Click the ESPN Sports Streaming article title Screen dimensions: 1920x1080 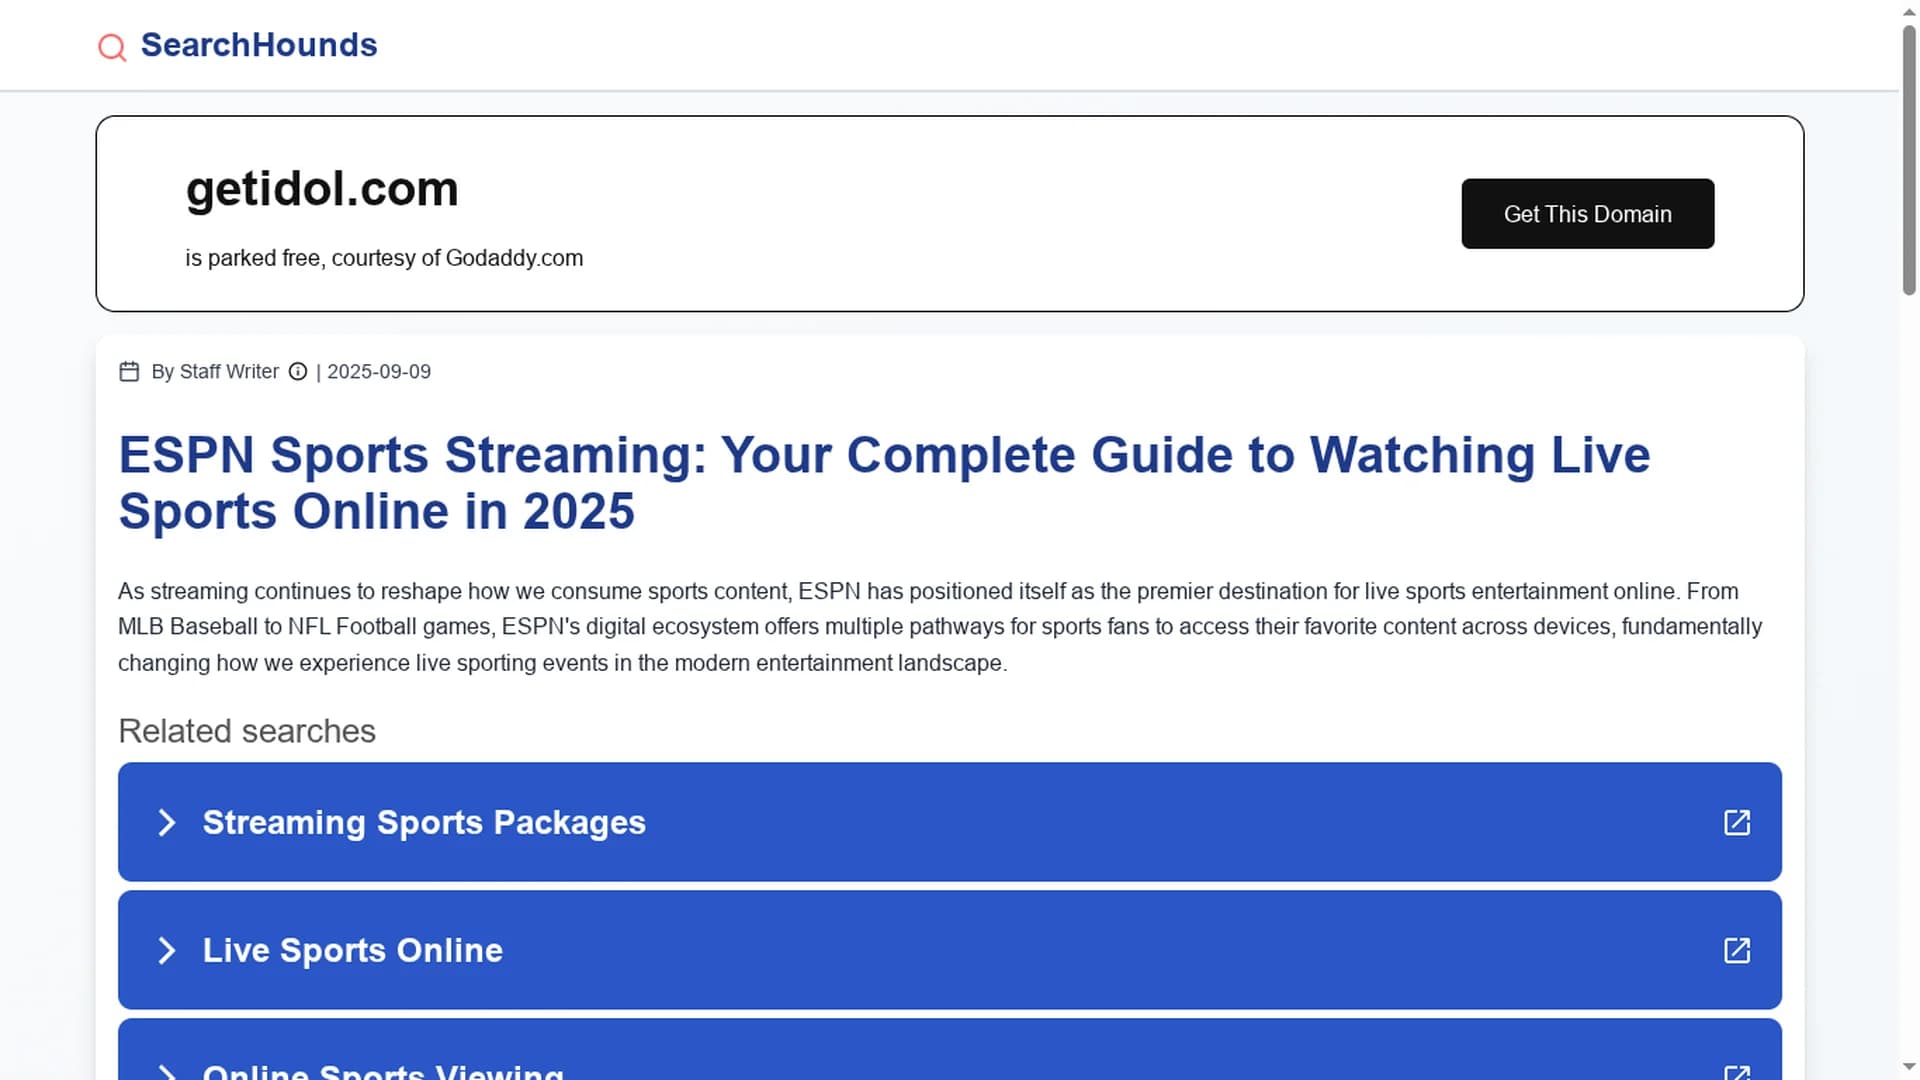click(884, 483)
